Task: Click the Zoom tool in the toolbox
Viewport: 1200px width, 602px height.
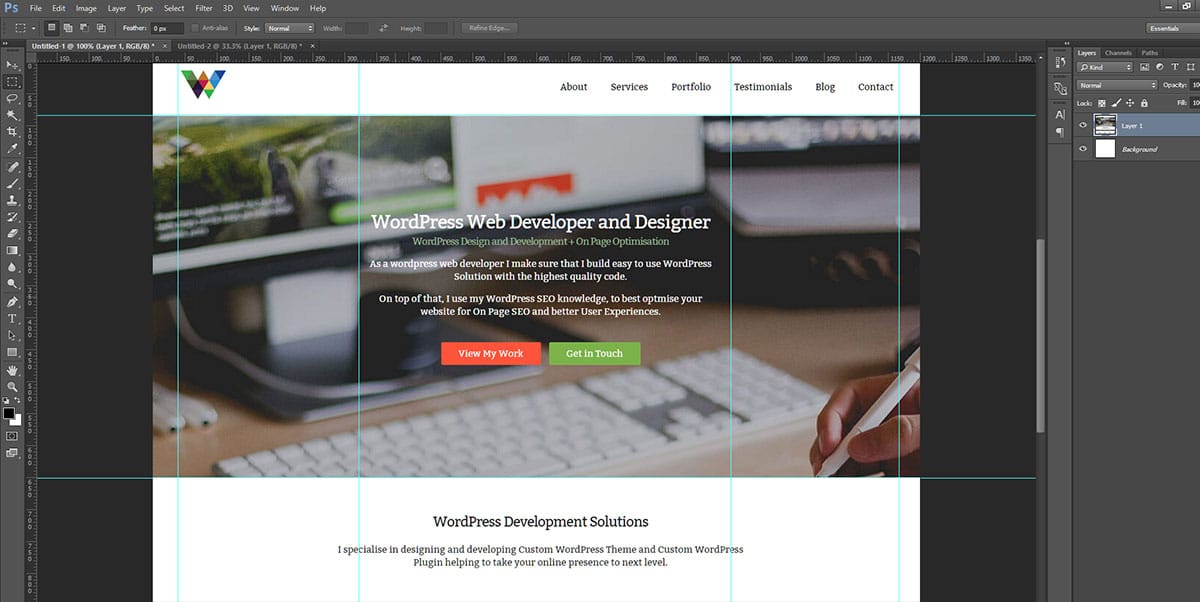Action: (x=12, y=386)
